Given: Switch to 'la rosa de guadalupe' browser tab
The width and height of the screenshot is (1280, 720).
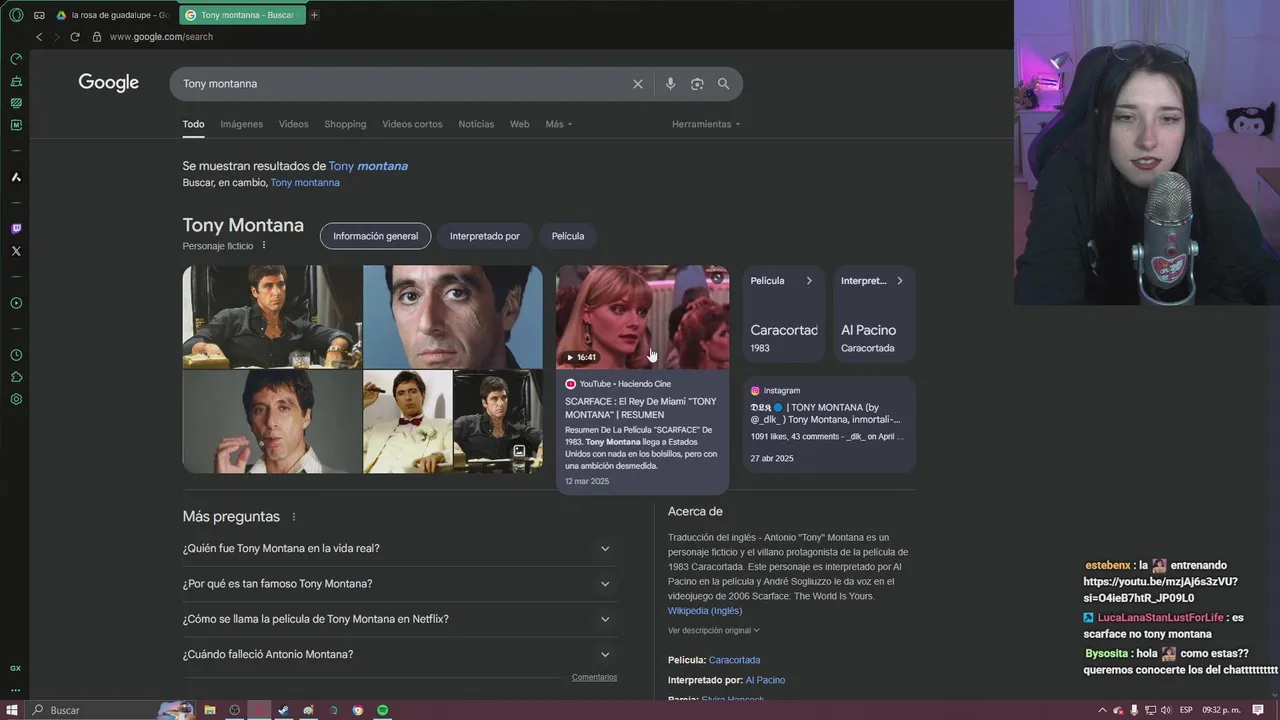Looking at the screenshot, I should (x=114, y=15).
